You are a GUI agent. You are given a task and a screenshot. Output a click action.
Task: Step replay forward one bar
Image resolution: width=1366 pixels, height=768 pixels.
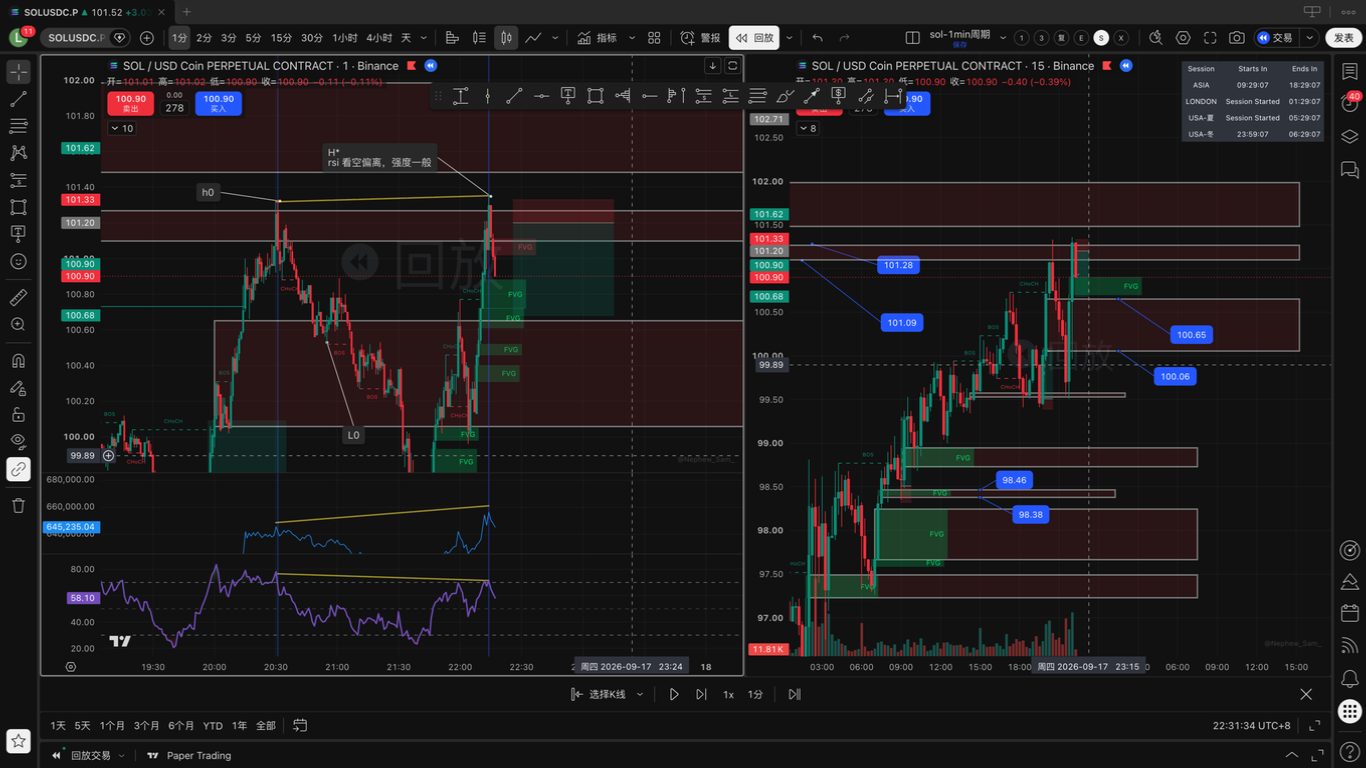(701, 694)
